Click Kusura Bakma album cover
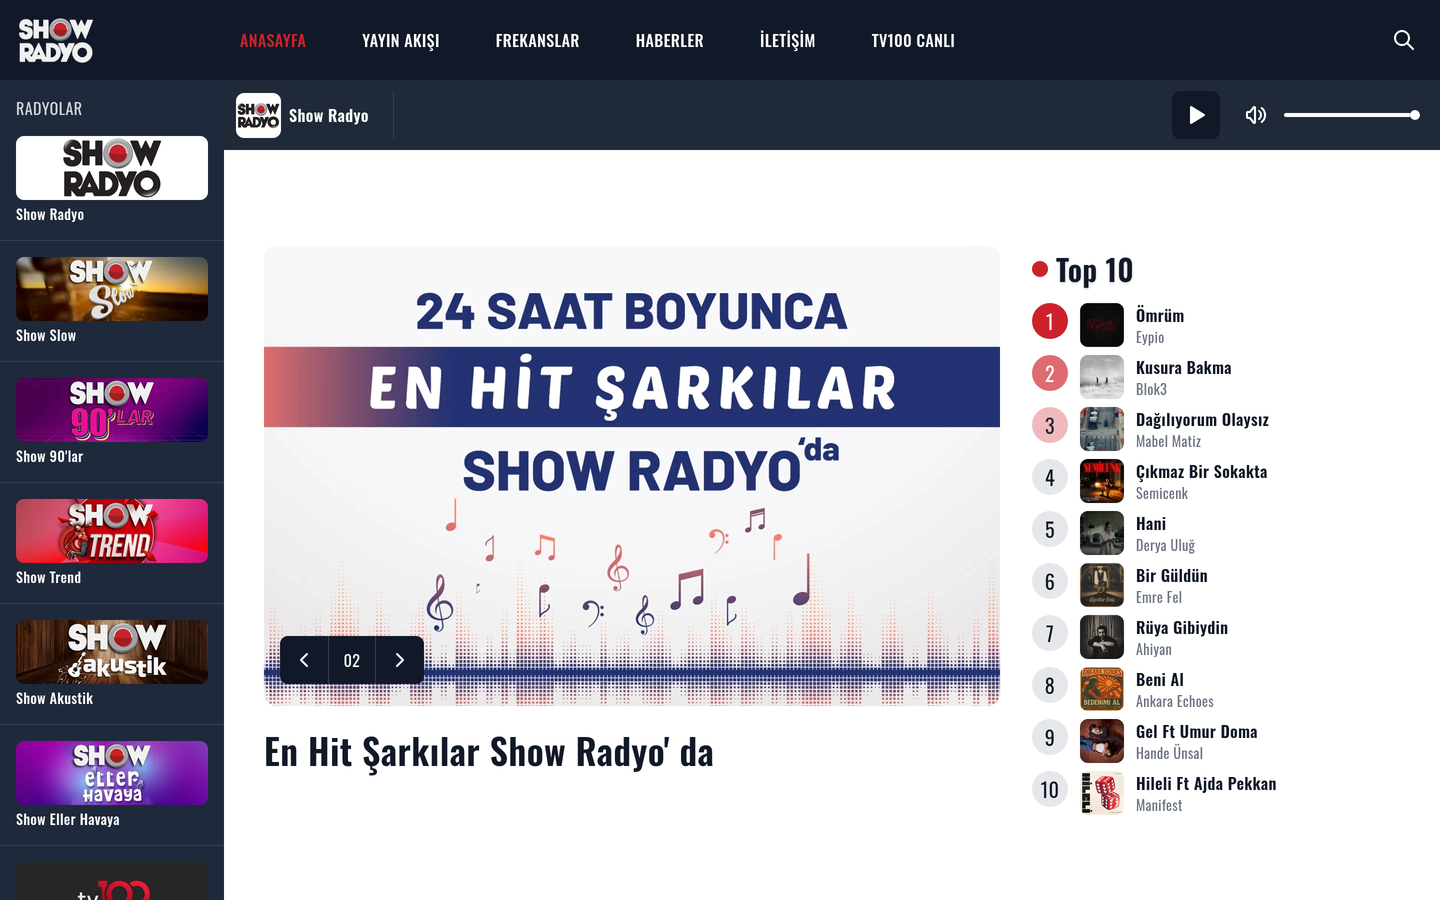 point(1102,377)
